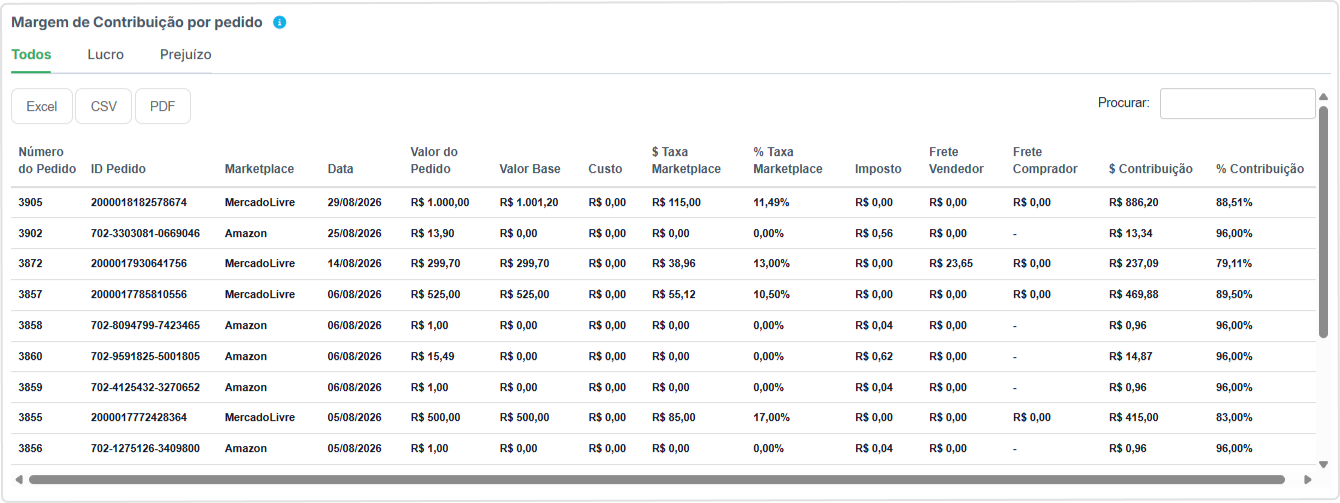Click the date 29/08/2026
1340x503 pixels.
coord(355,202)
